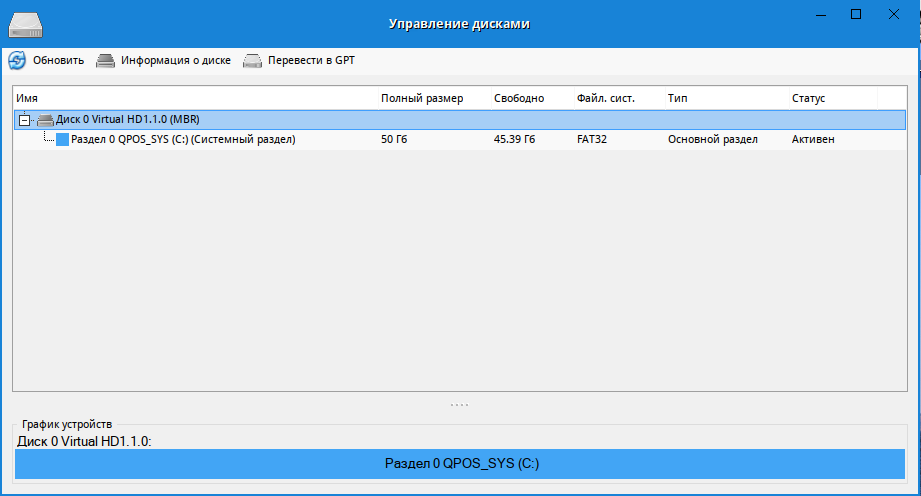Screen dimensions: 921x496
Task: Select the blue Раздел 0 QPOS_SYS graph bar
Action: click(460, 464)
